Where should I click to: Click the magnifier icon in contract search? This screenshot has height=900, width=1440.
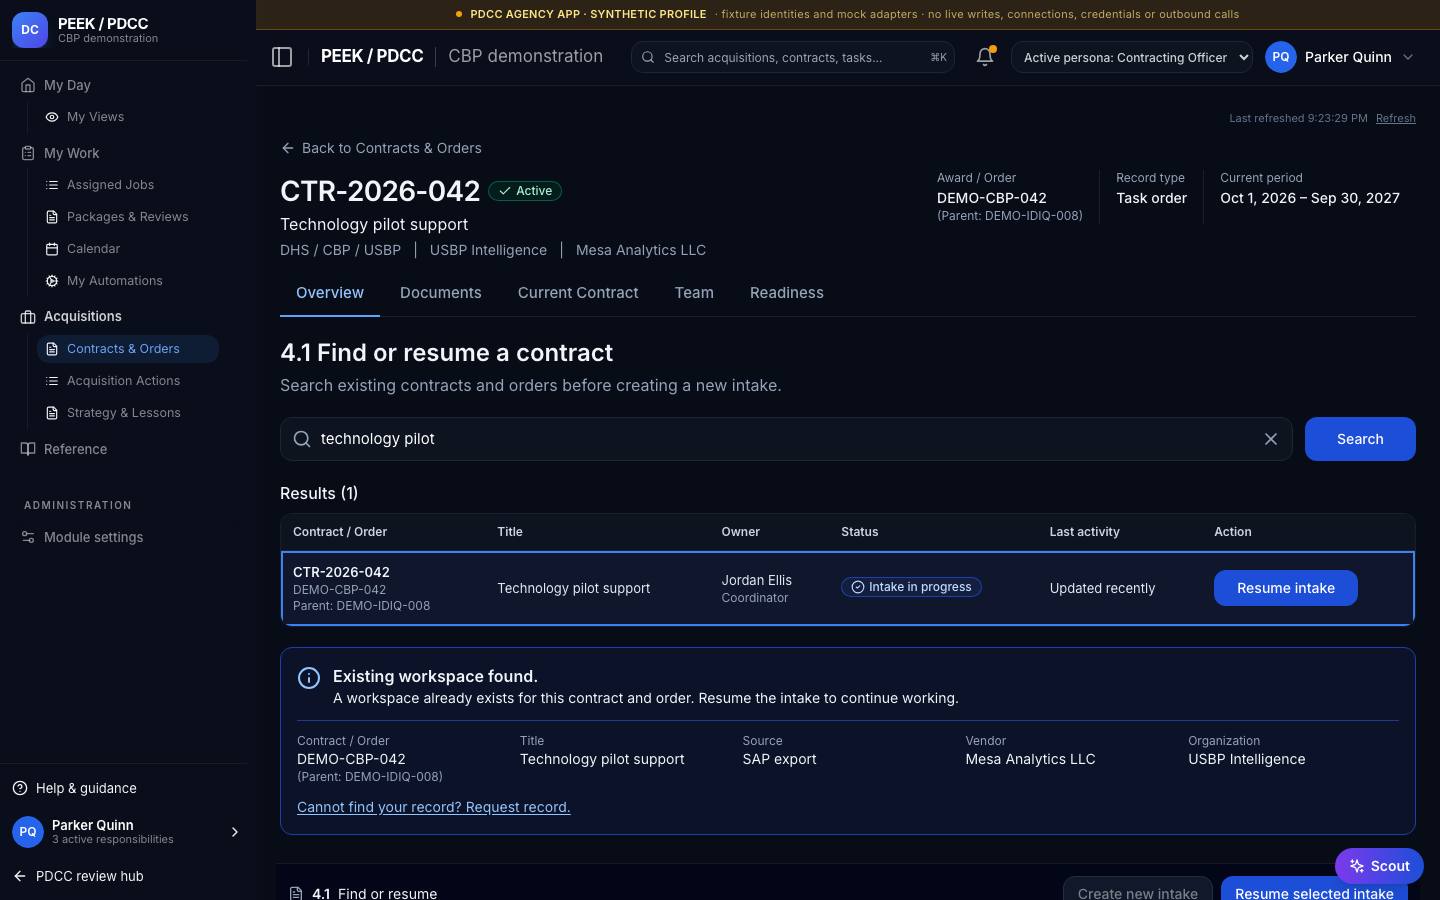point(302,439)
